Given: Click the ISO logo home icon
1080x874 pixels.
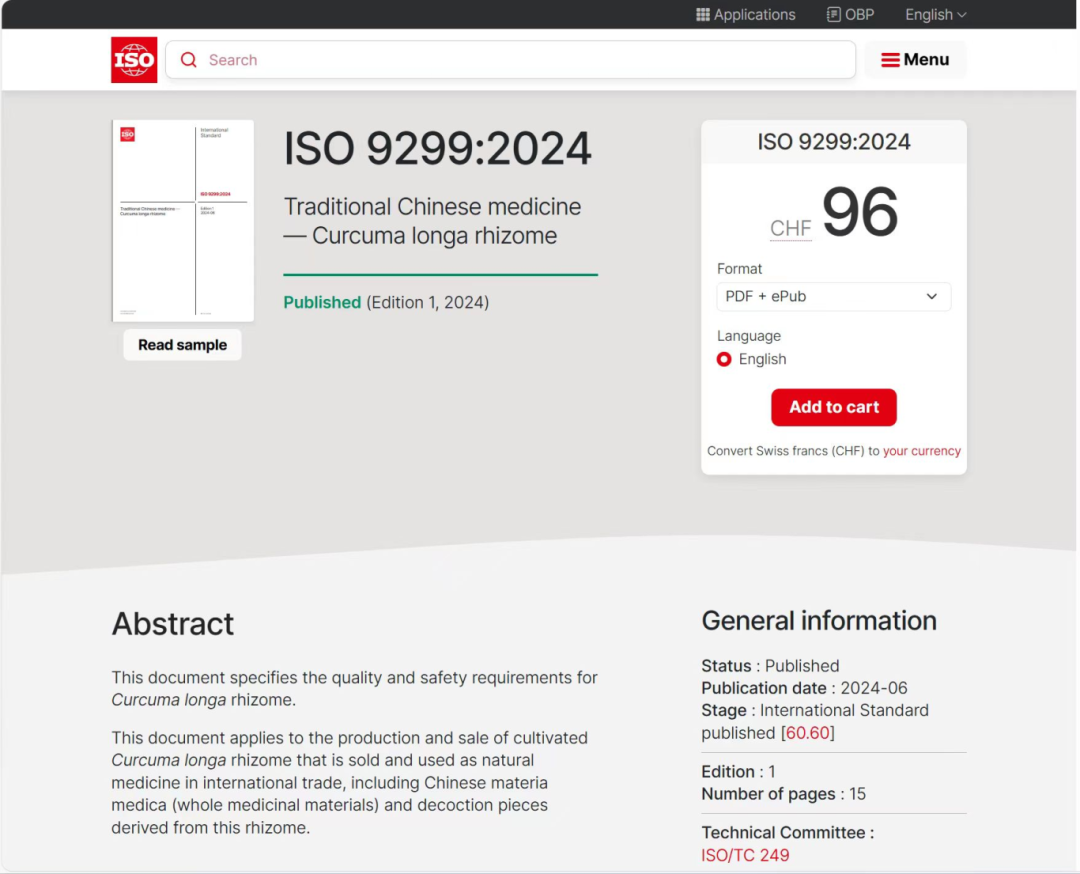Looking at the screenshot, I should (134, 60).
